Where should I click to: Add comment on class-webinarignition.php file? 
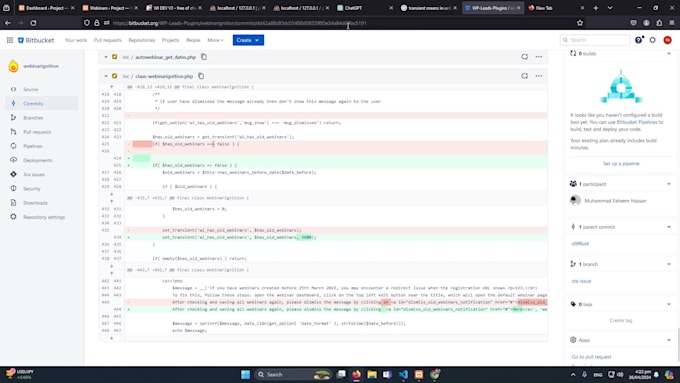tap(524, 76)
